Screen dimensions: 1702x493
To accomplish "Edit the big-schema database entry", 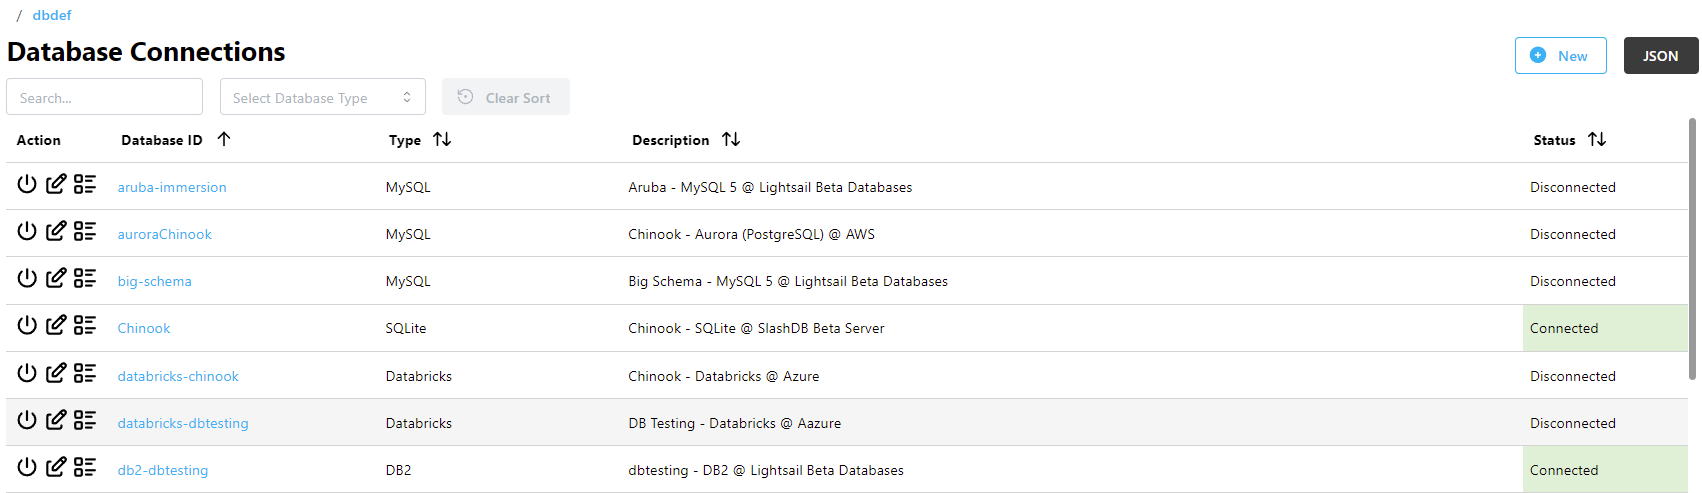I will click(56, 279).
